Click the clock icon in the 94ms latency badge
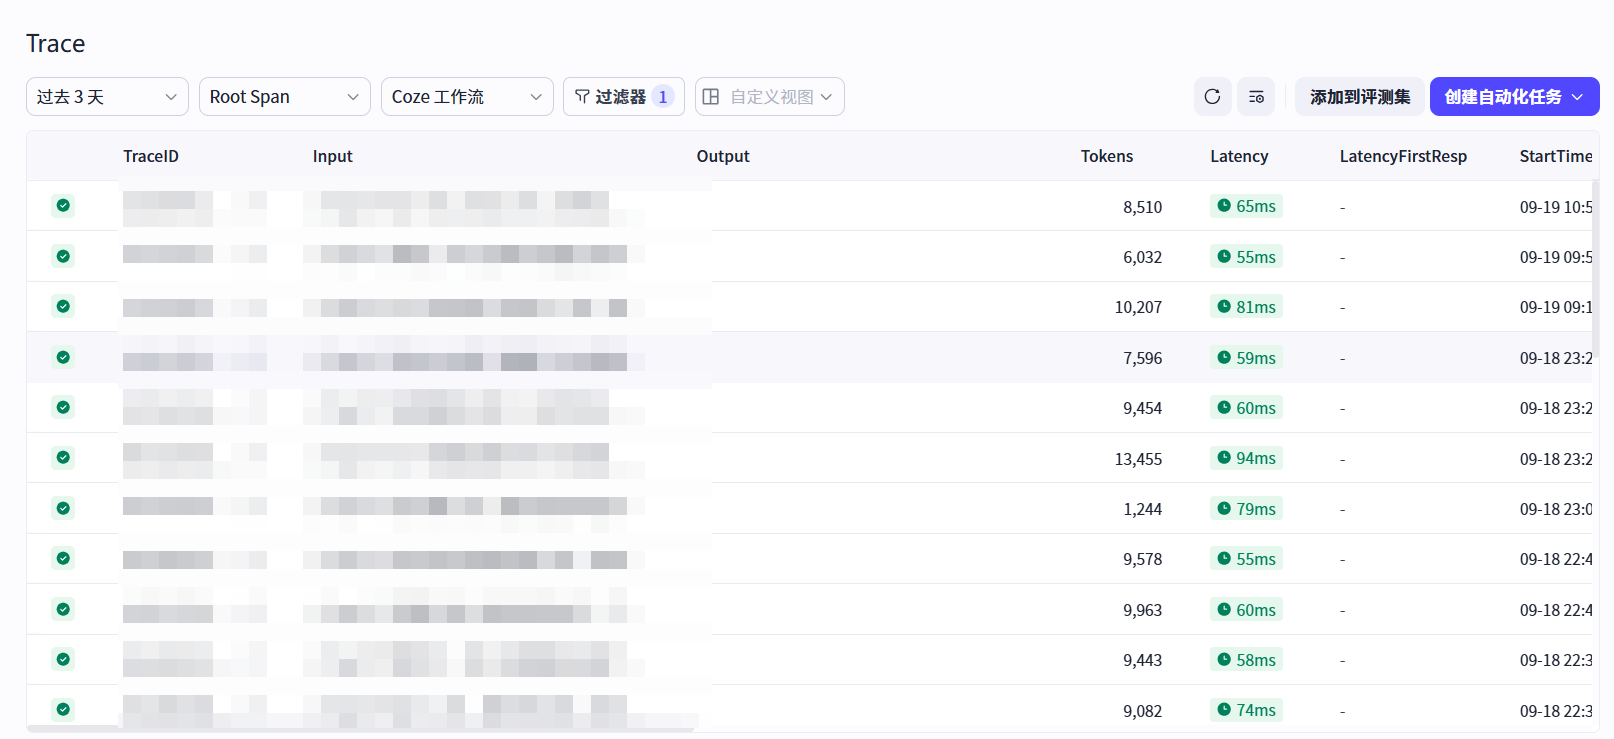Screen dimensions: 1614x739 [1224, 458]
